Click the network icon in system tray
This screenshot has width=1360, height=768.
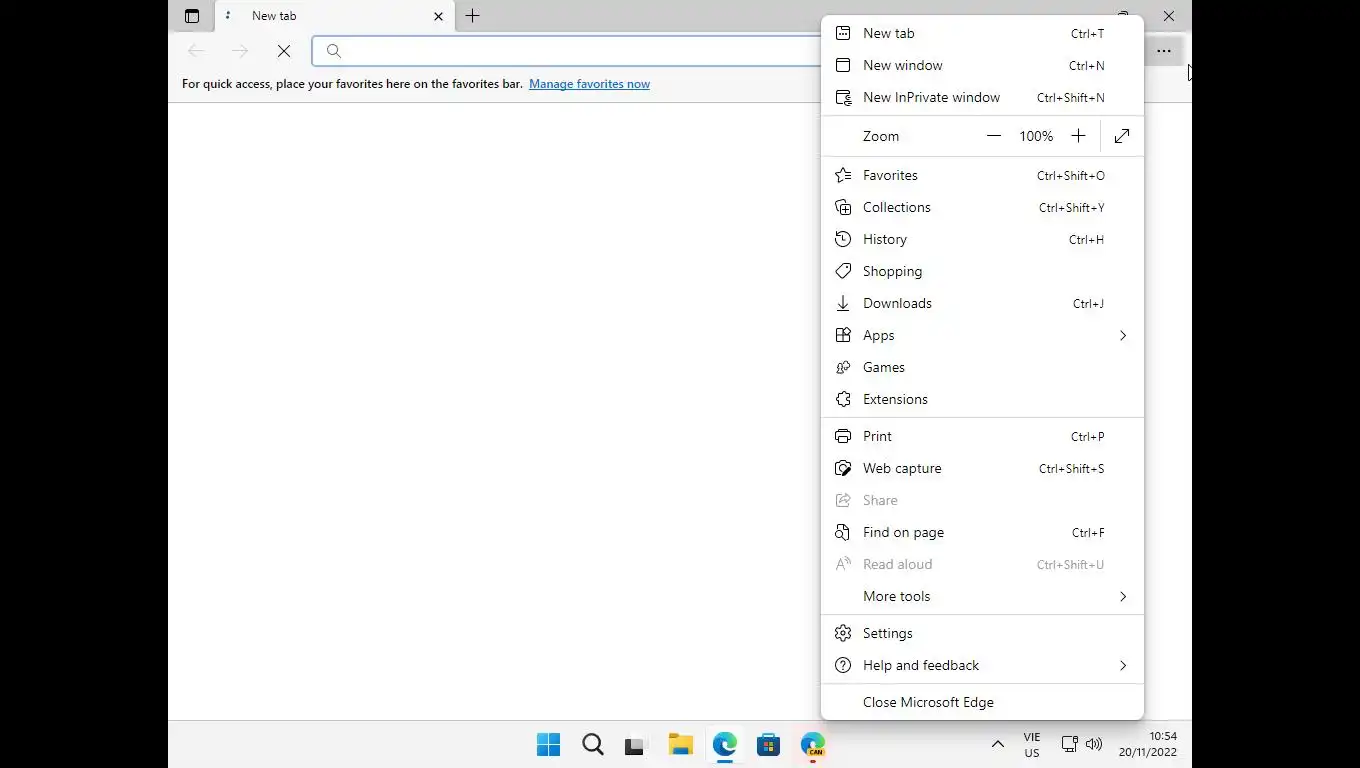click(x=1069, y=745)
